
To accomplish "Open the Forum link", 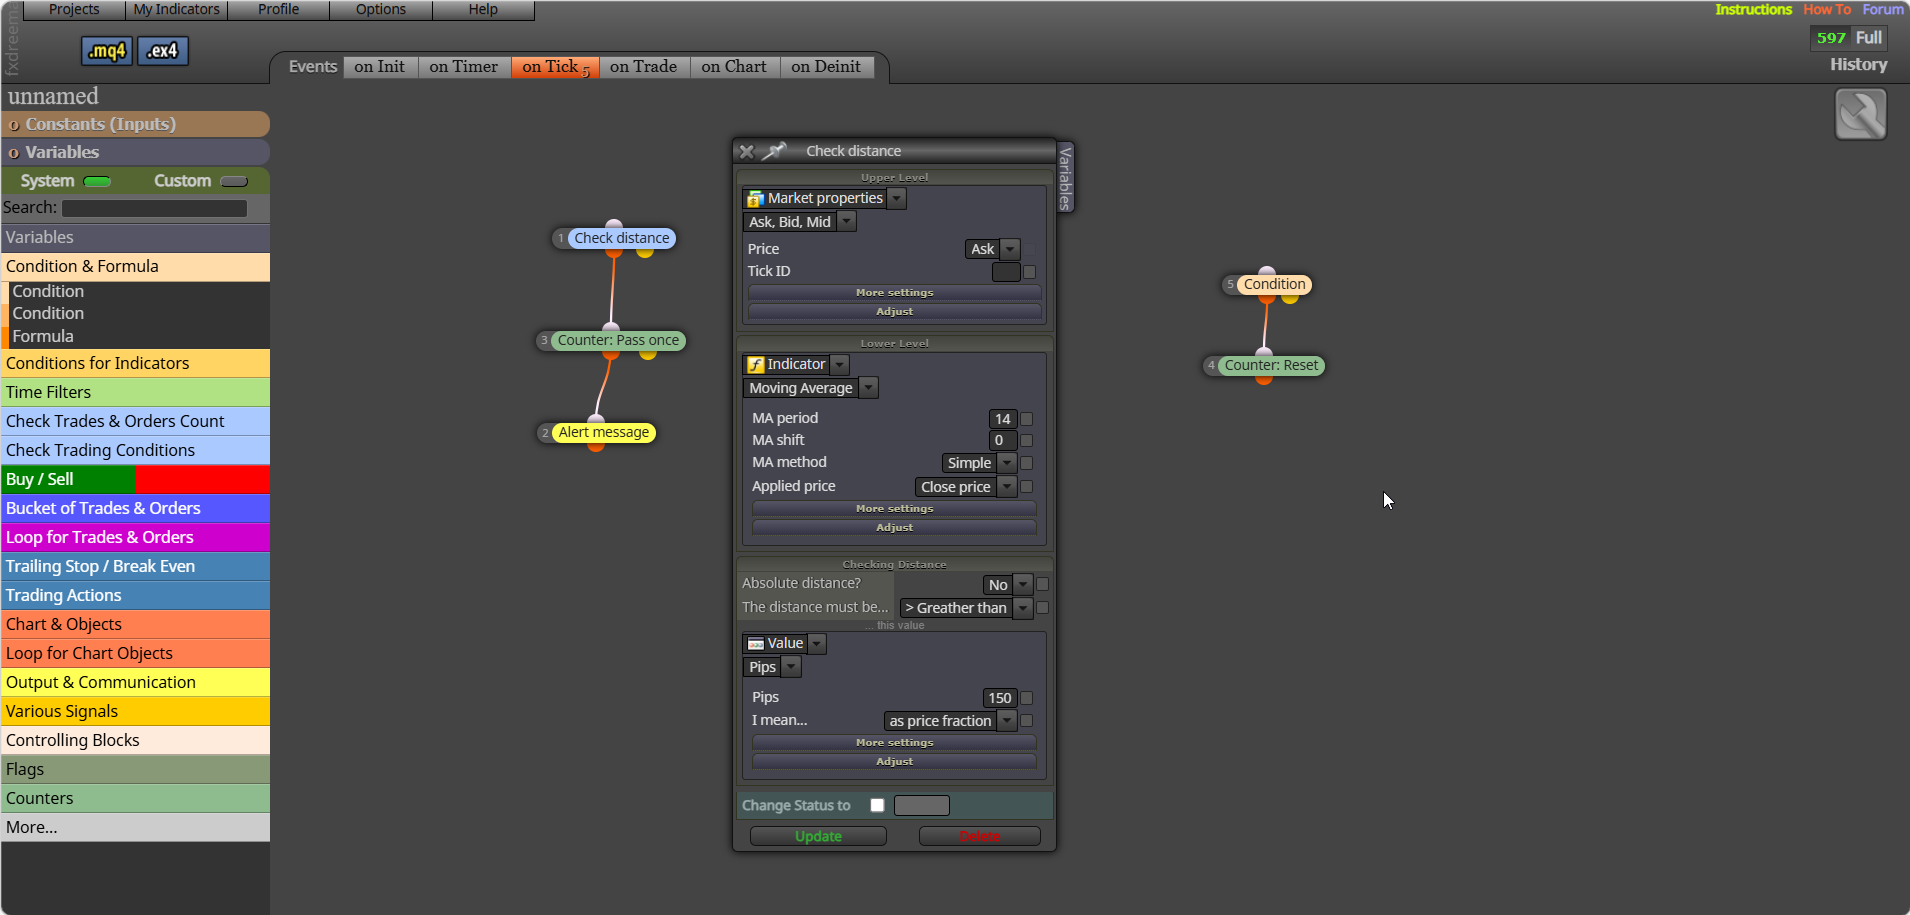I will coord(1883,10).
